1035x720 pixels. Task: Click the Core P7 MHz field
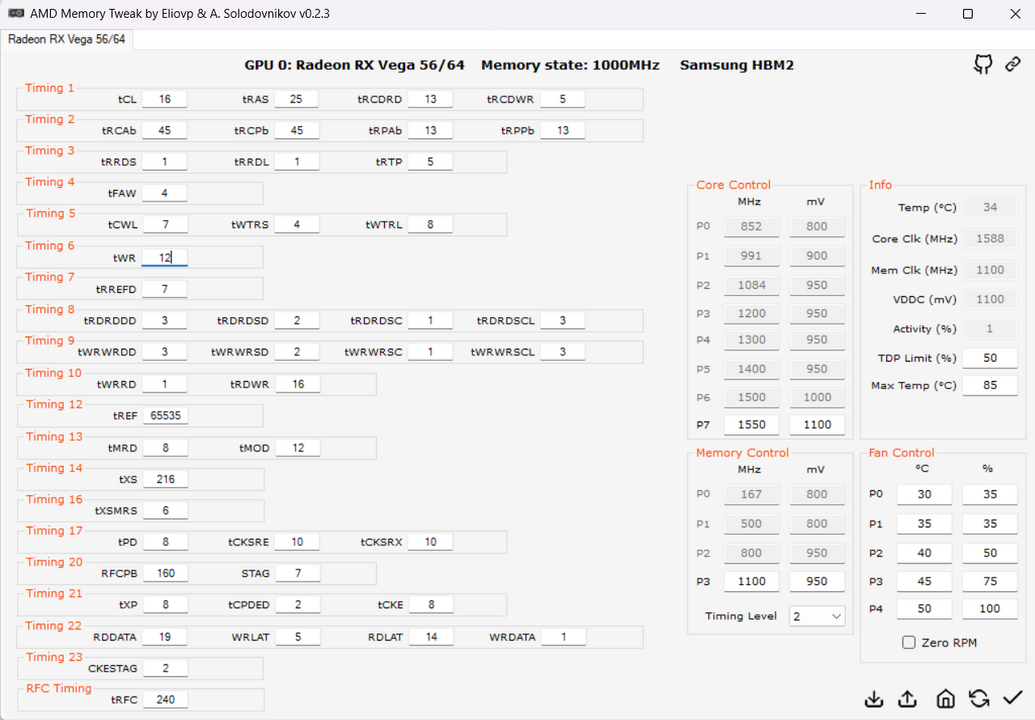coord(751,425)
